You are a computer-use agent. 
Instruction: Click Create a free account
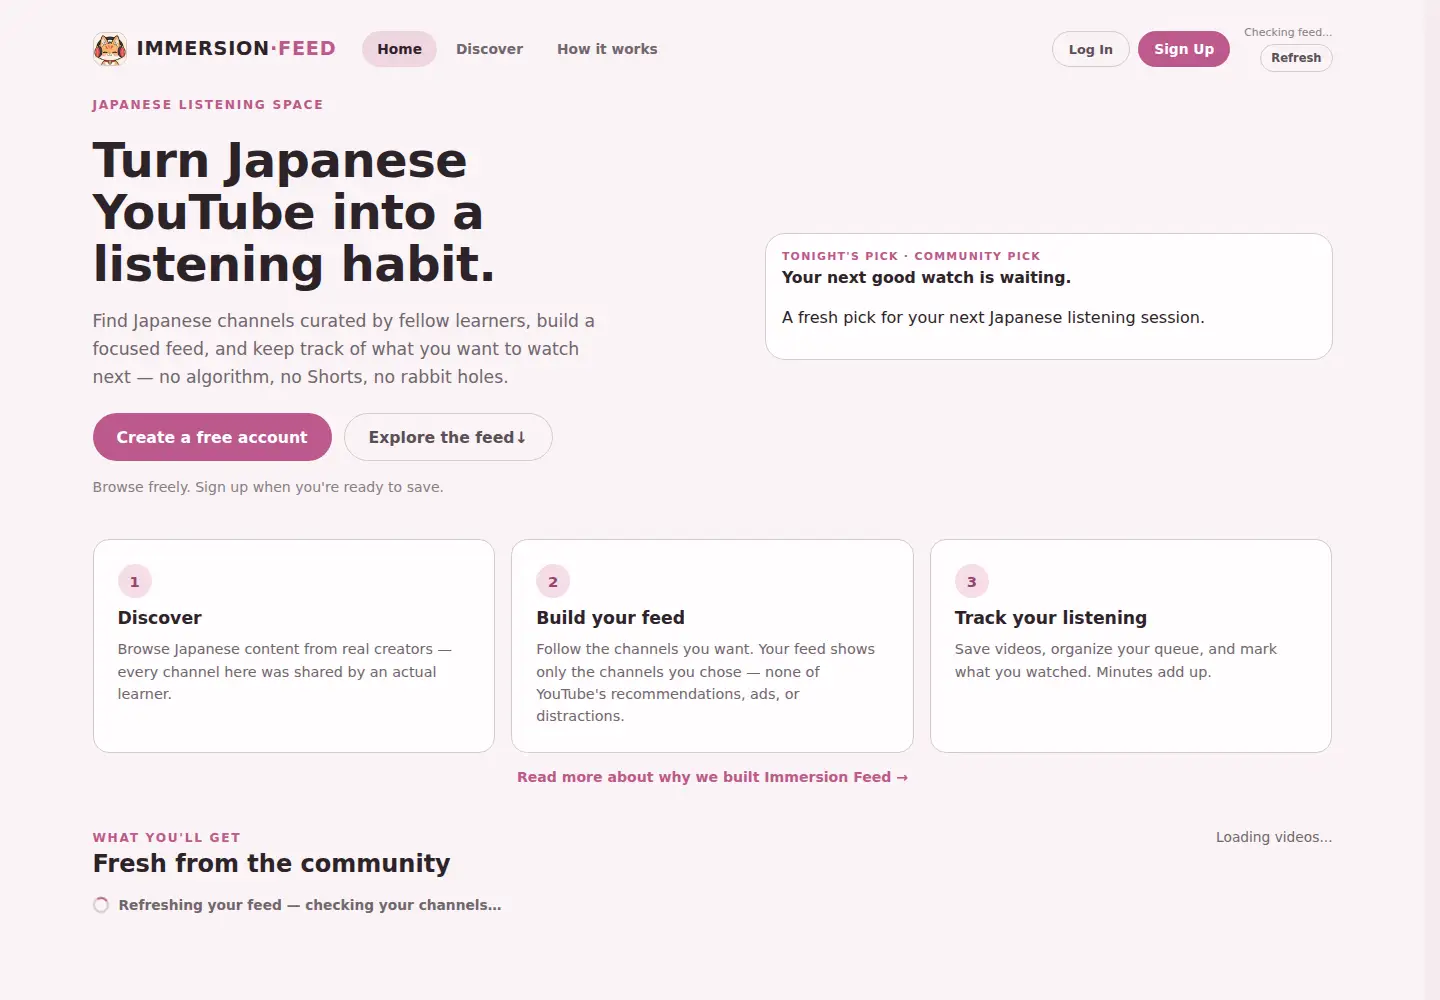(x=212, y=437)
